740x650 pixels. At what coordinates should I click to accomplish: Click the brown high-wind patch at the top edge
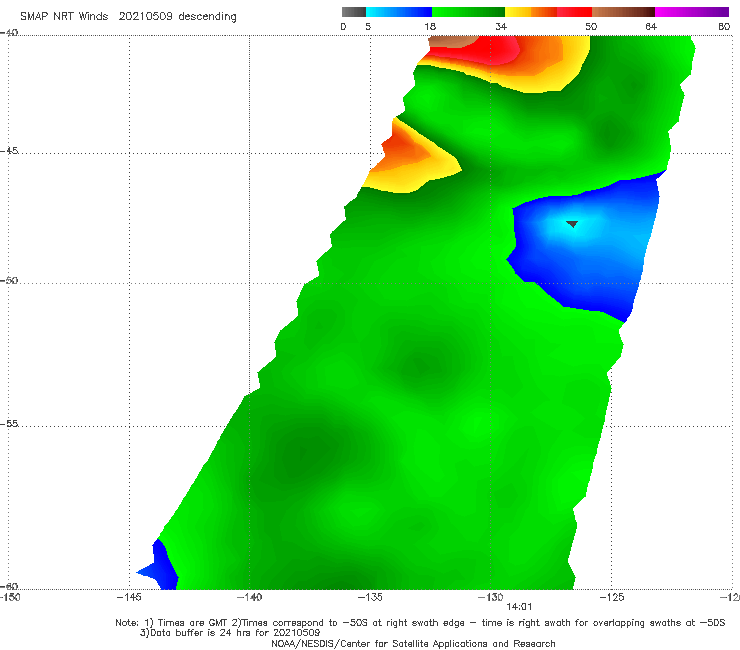pos(450,42)
